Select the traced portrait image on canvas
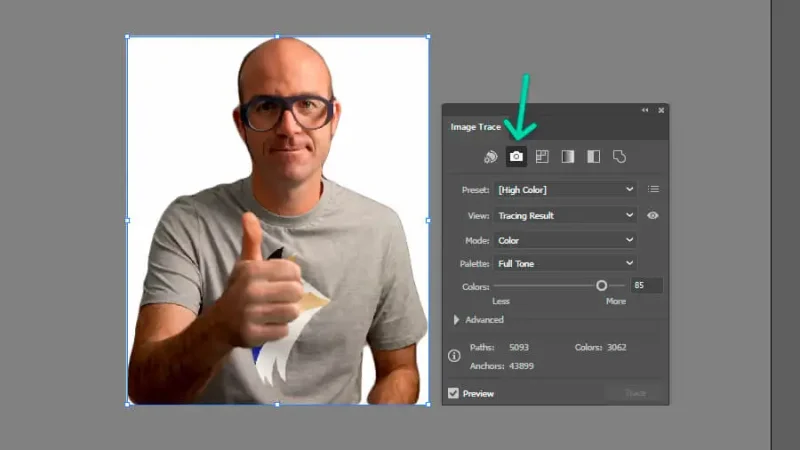 [278, 220]
